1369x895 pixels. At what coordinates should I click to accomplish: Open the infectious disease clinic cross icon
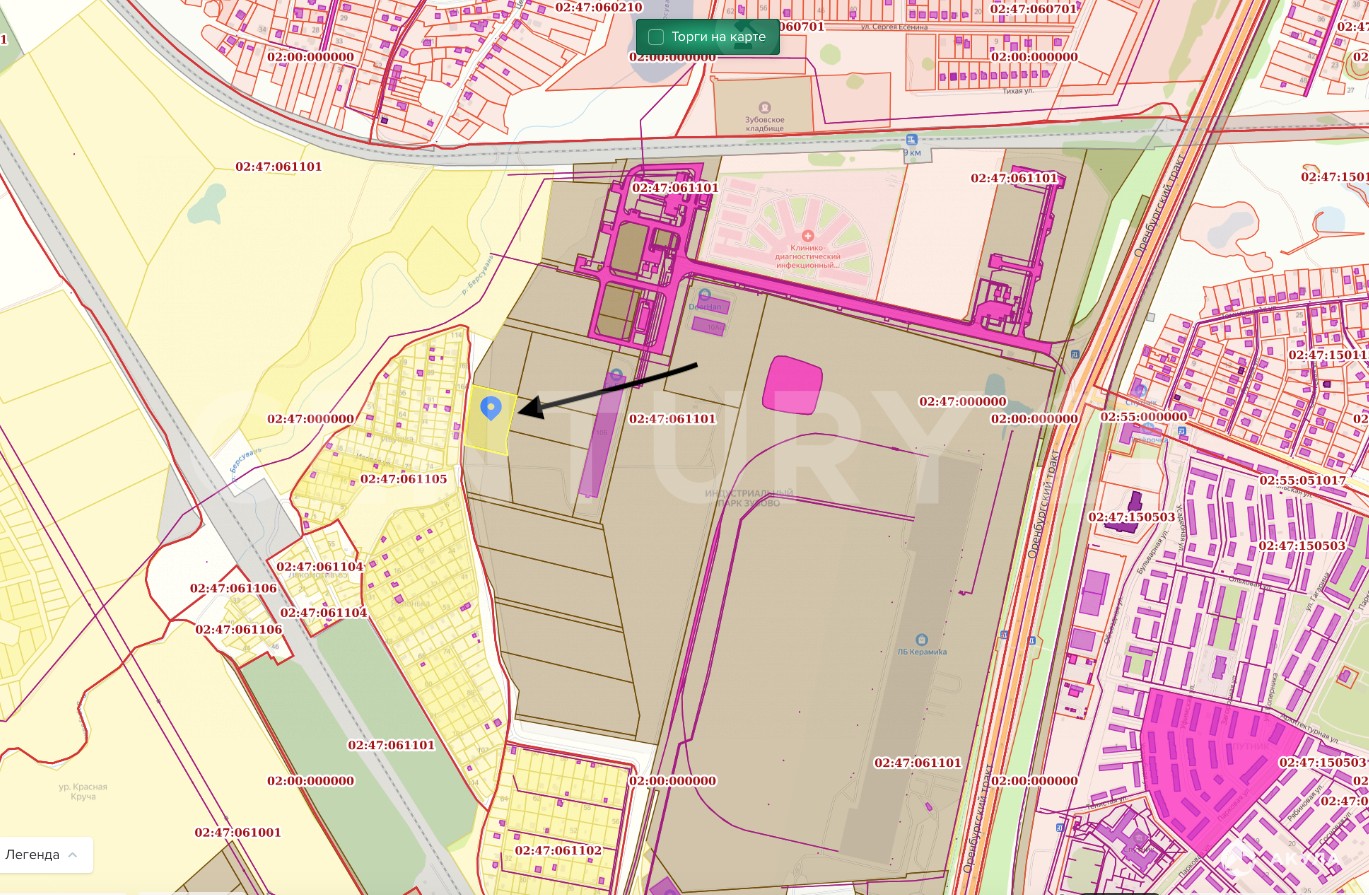coord(807,235)
